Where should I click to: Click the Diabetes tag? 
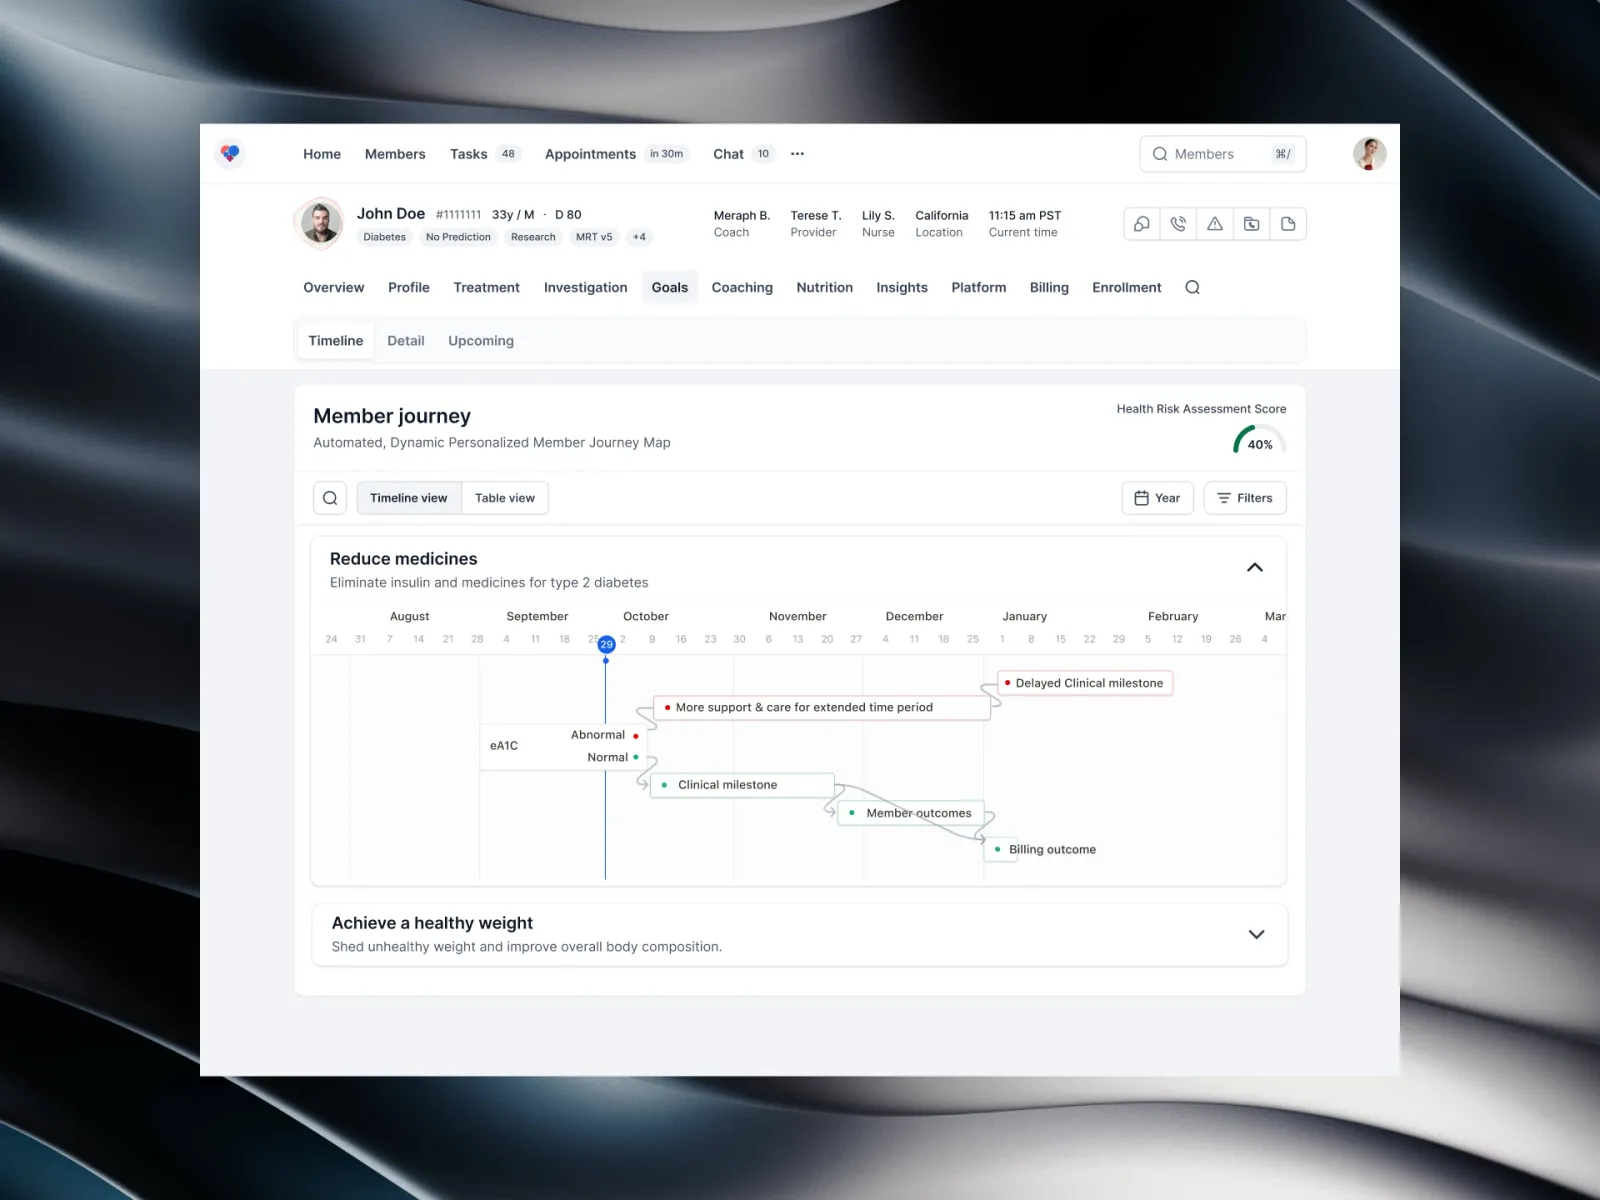click(385, 237)
